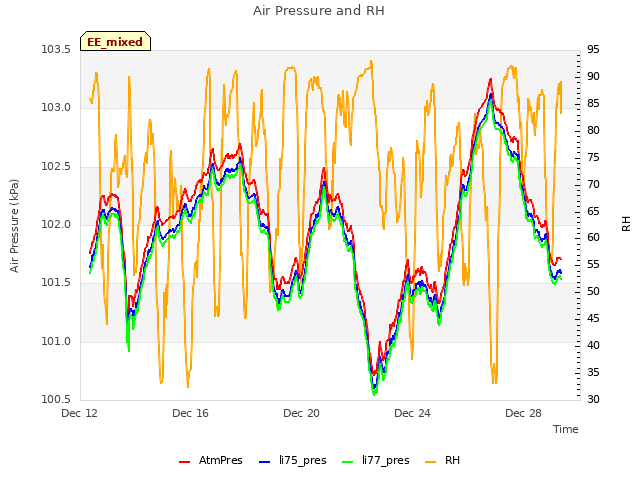The image size is (640, 480).
Task: Click the 100.5 pressure tick label
Action: 56,399
